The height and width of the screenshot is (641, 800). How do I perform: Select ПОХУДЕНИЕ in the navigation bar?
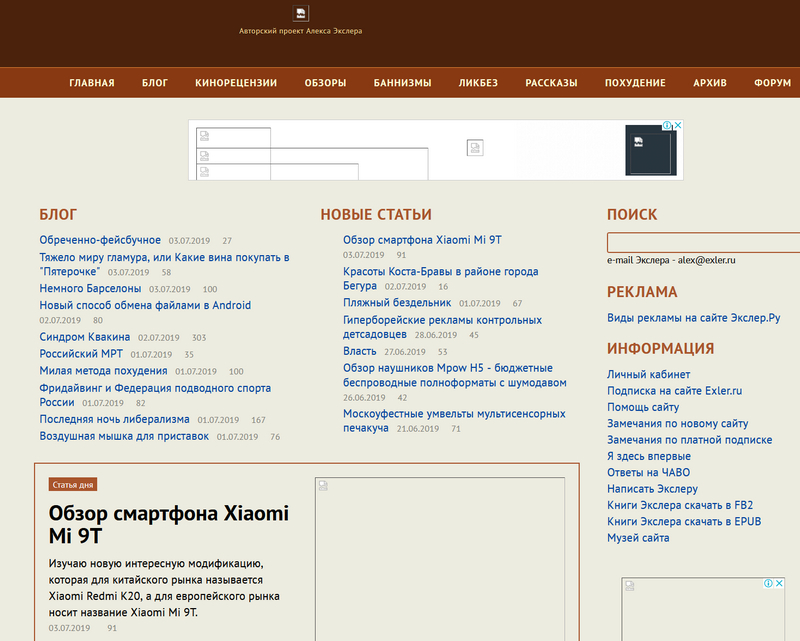[635, 83]
